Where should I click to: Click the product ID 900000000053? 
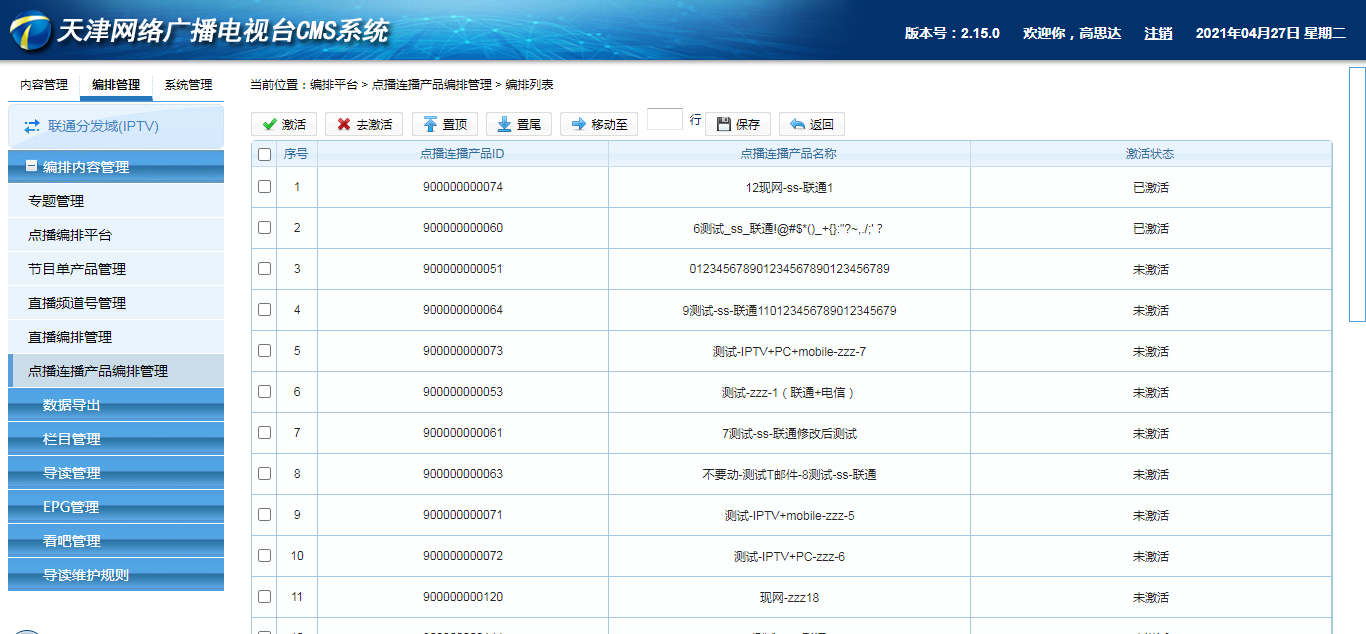463,392
